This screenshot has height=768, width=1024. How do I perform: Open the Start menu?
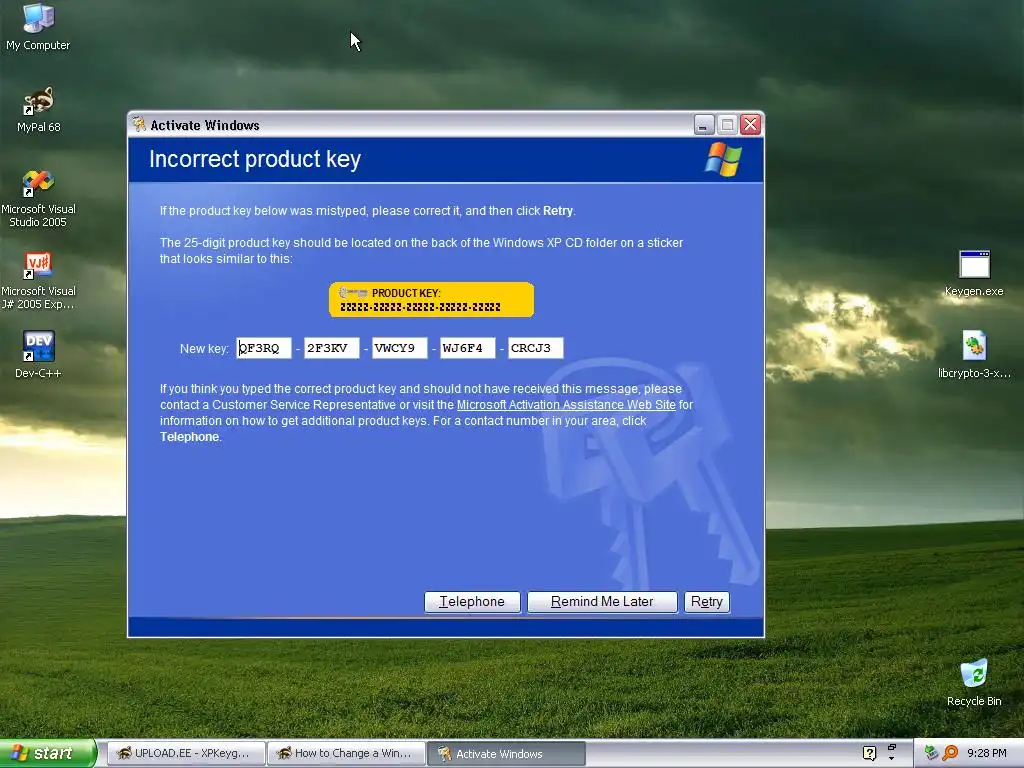(x=48, y=753)
